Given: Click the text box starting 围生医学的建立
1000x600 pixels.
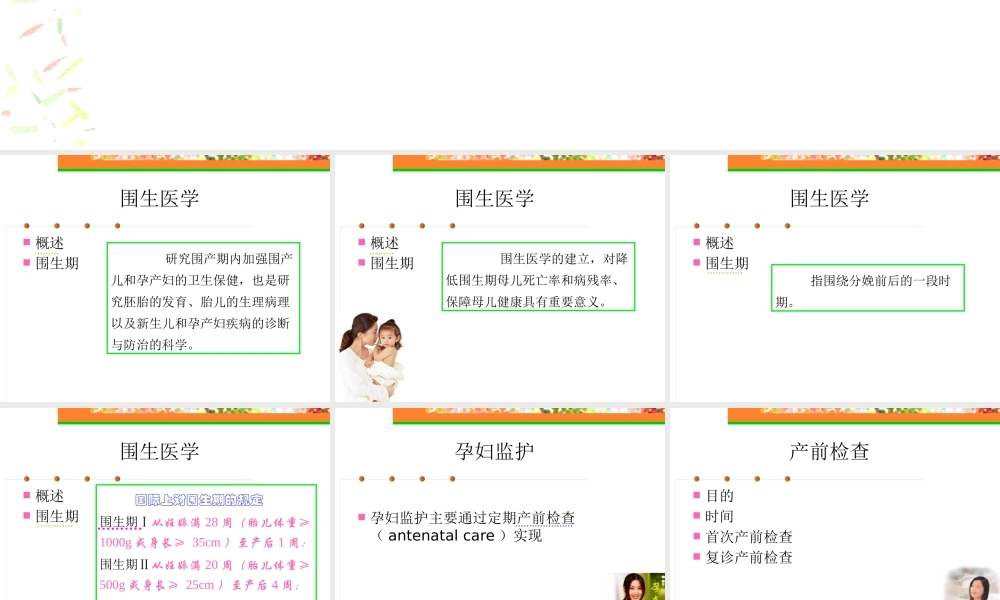Looking at the screenshot, I should pos(538,276).
